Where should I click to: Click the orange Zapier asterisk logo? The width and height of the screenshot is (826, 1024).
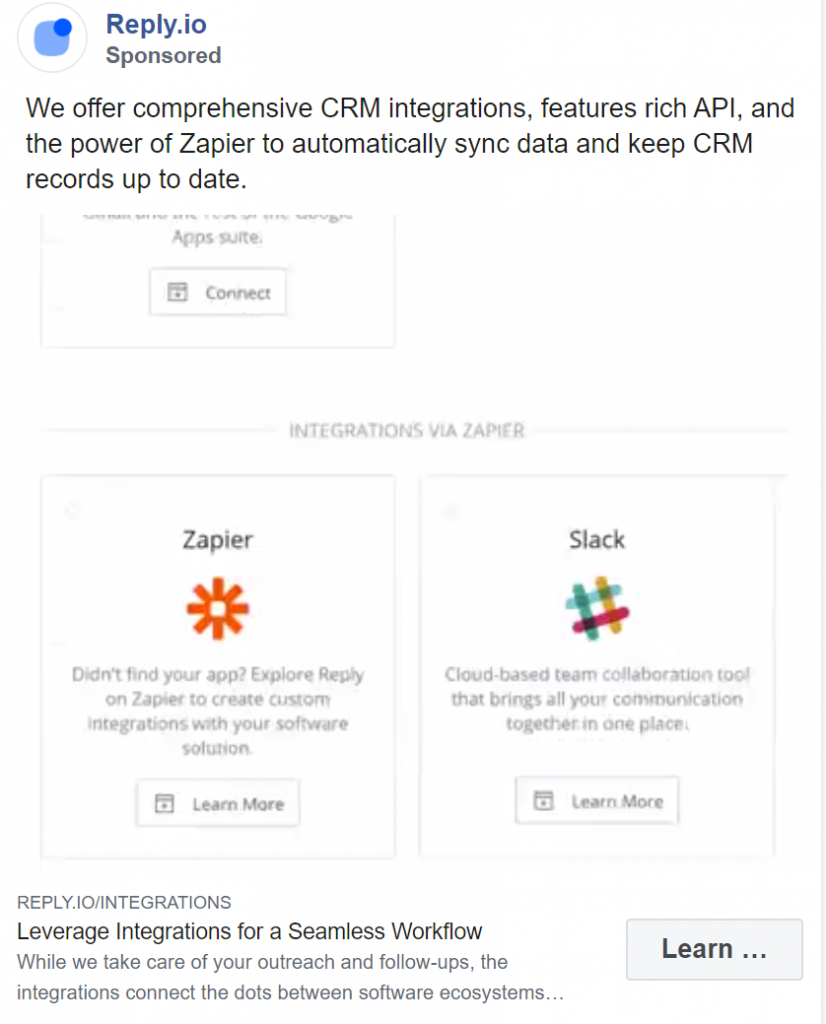click(217, 608)
